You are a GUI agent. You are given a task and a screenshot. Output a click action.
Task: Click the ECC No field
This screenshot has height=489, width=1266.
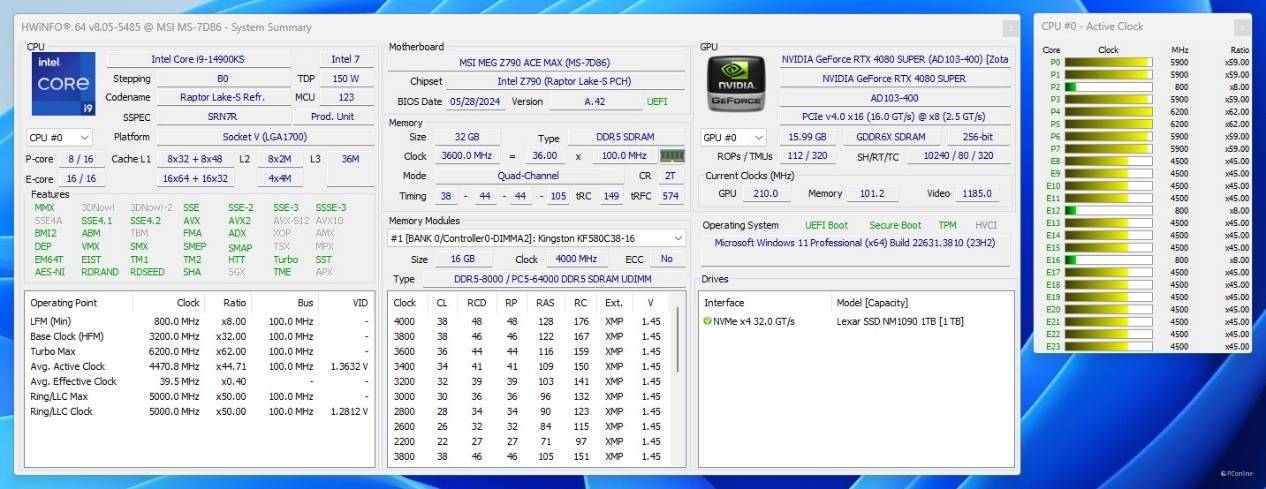(x=667, y=259)
